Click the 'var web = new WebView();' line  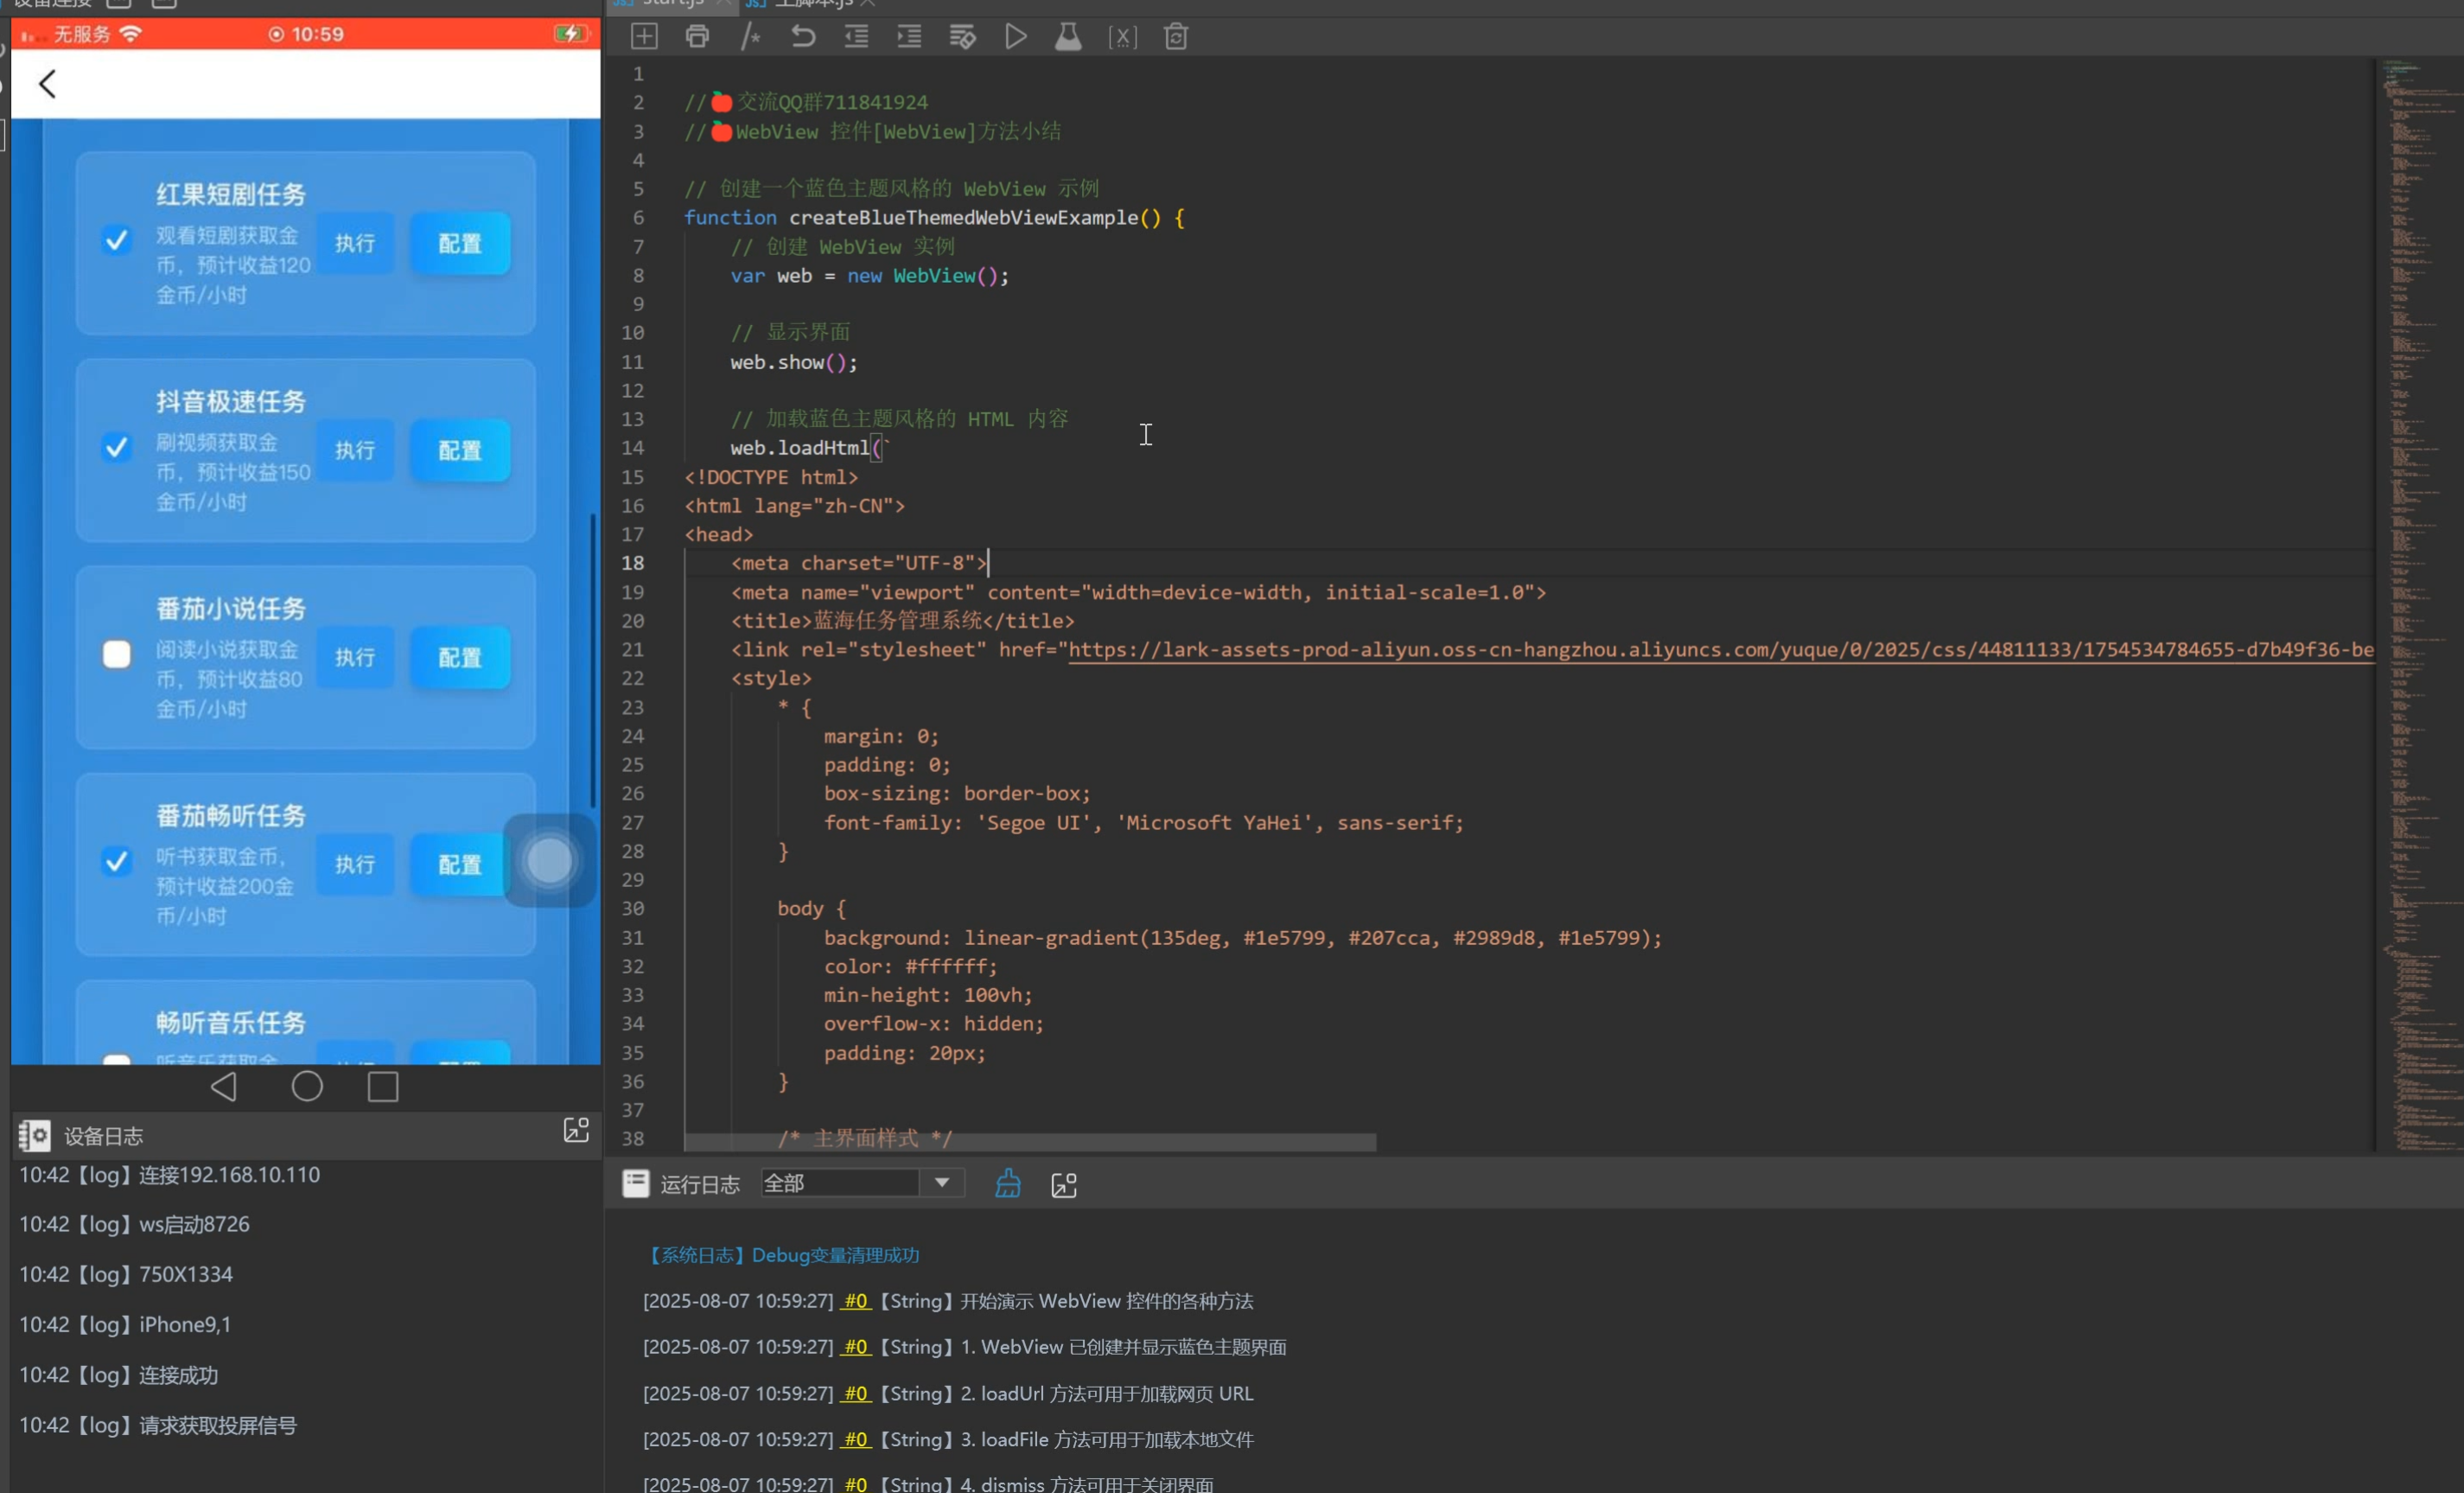(870, 276)
